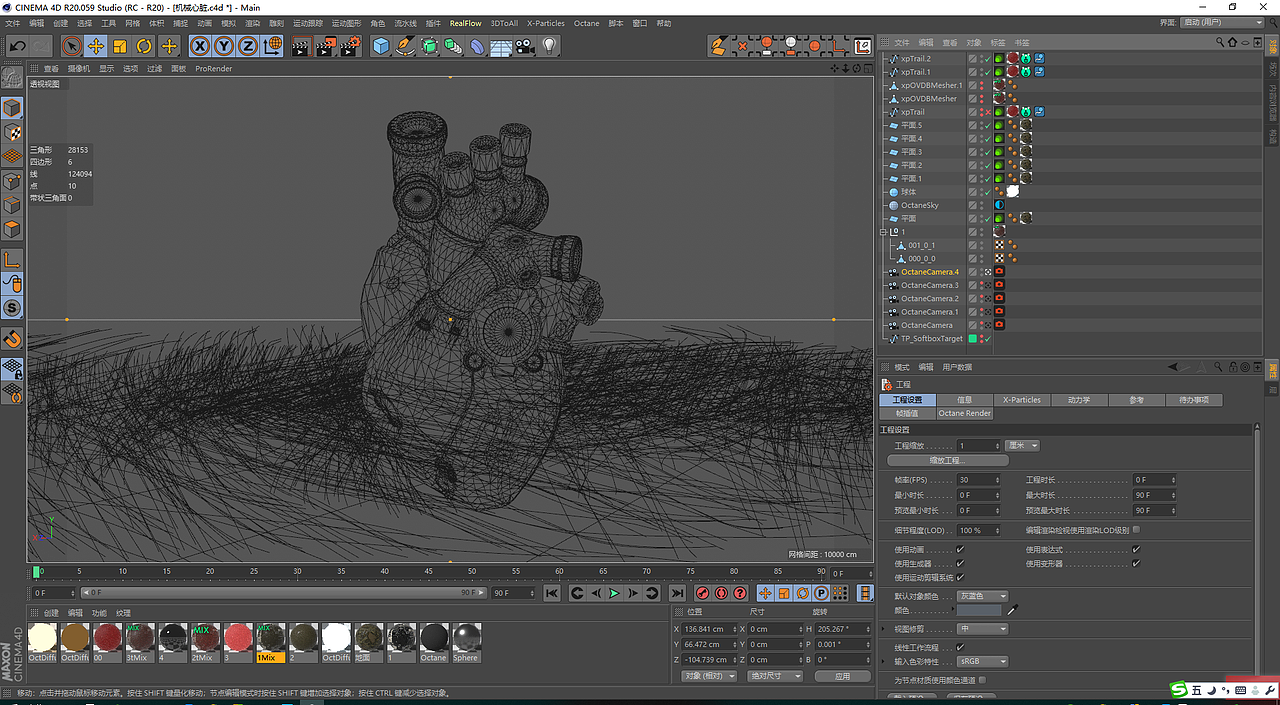Open the subdivision surface generator icon
Viewport: 1280px width, 705px height.
click(x=429, y=46)
